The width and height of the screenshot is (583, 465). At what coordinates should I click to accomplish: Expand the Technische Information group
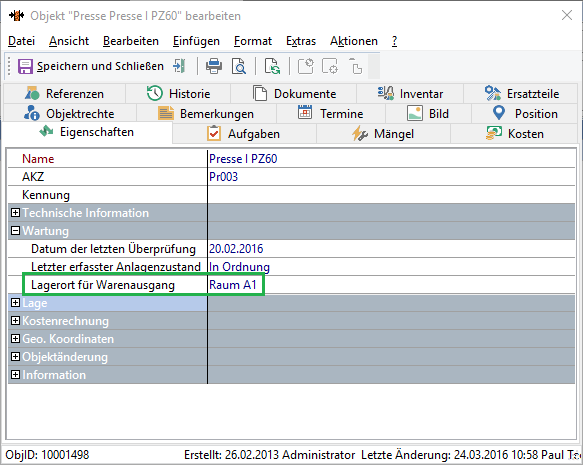tap(15, 213)
